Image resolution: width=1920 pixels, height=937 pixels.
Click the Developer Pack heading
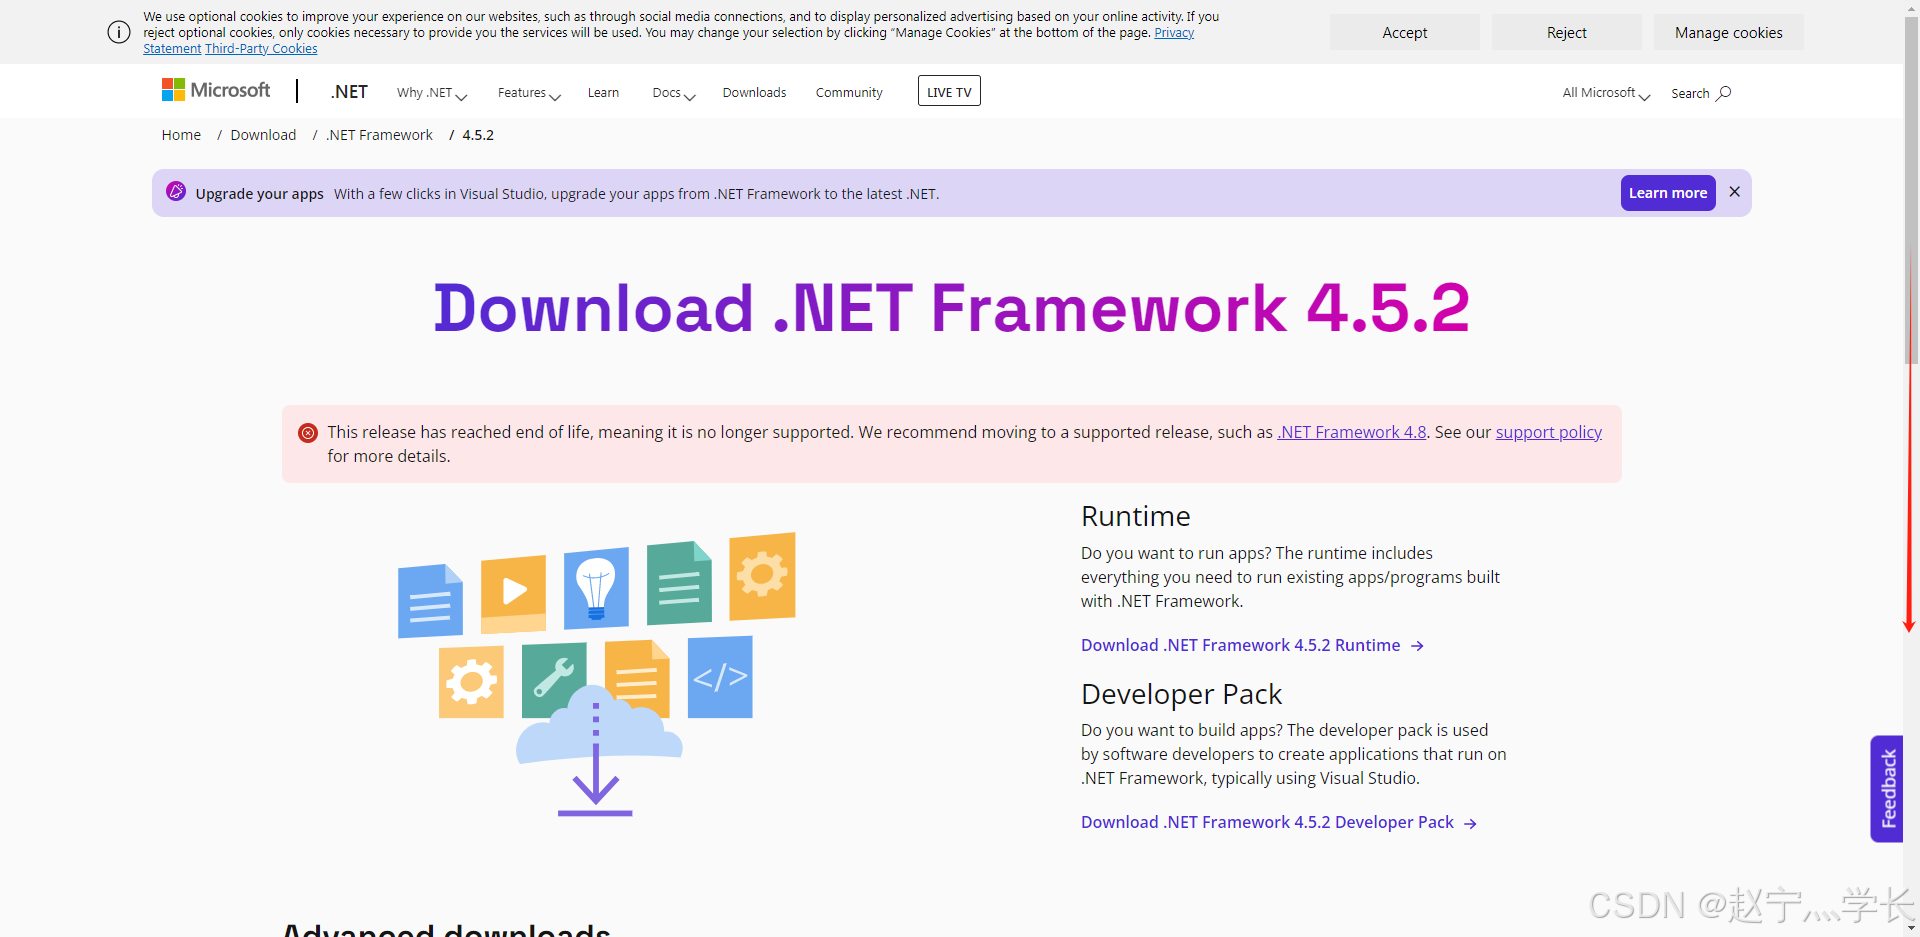click(x=1182, y=694)
